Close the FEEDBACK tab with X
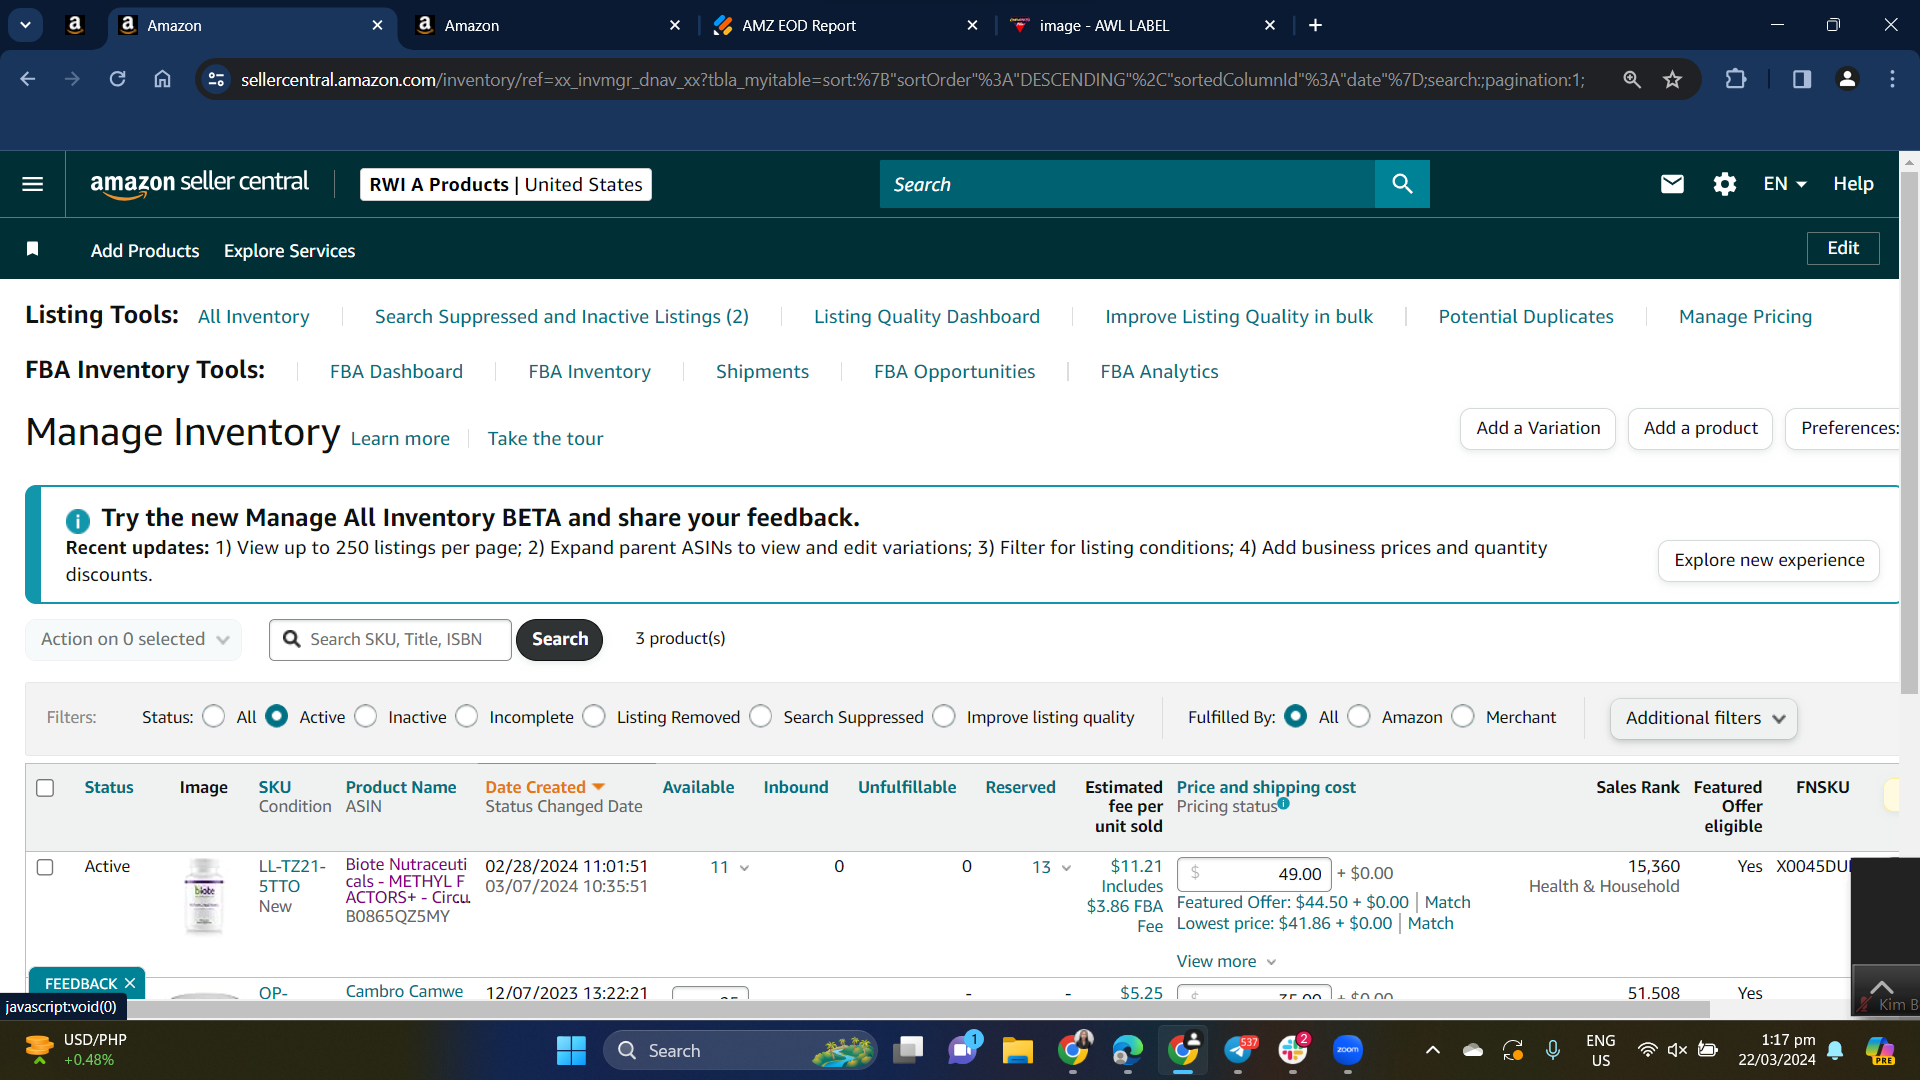The height and width of the screenshot is (1080, 1920). tap(130, 984)
